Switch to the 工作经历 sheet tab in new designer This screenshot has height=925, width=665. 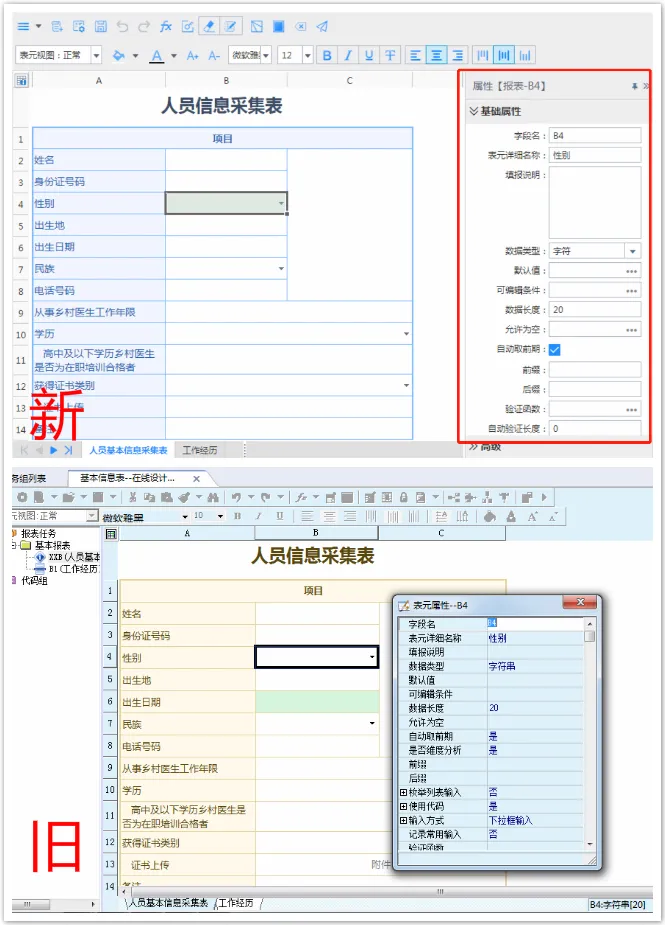[x=200, y=450]
